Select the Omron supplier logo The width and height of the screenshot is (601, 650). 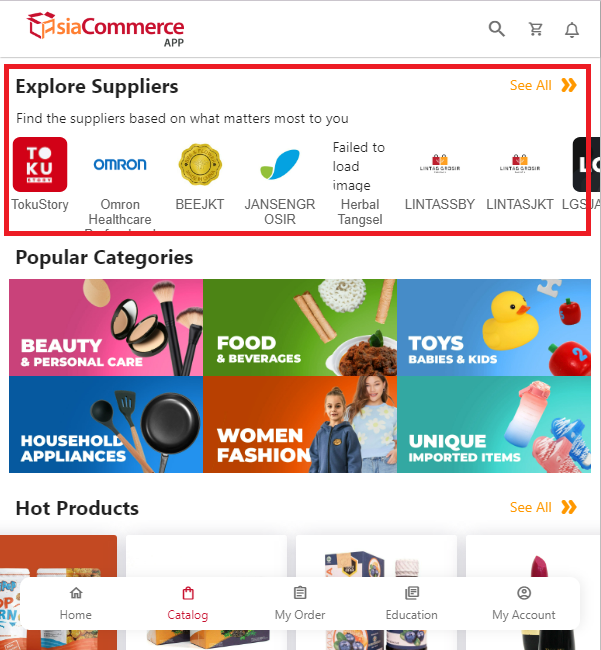[x=120, y=165]
